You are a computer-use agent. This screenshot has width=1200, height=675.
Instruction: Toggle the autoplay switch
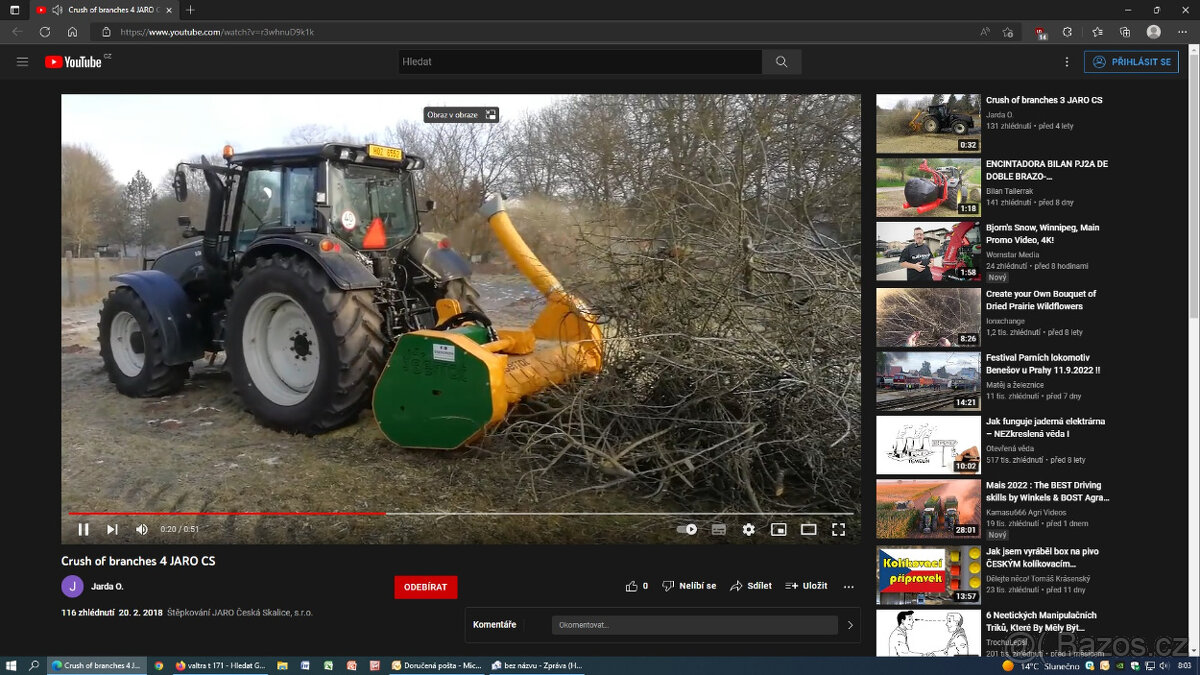[687, 530]
